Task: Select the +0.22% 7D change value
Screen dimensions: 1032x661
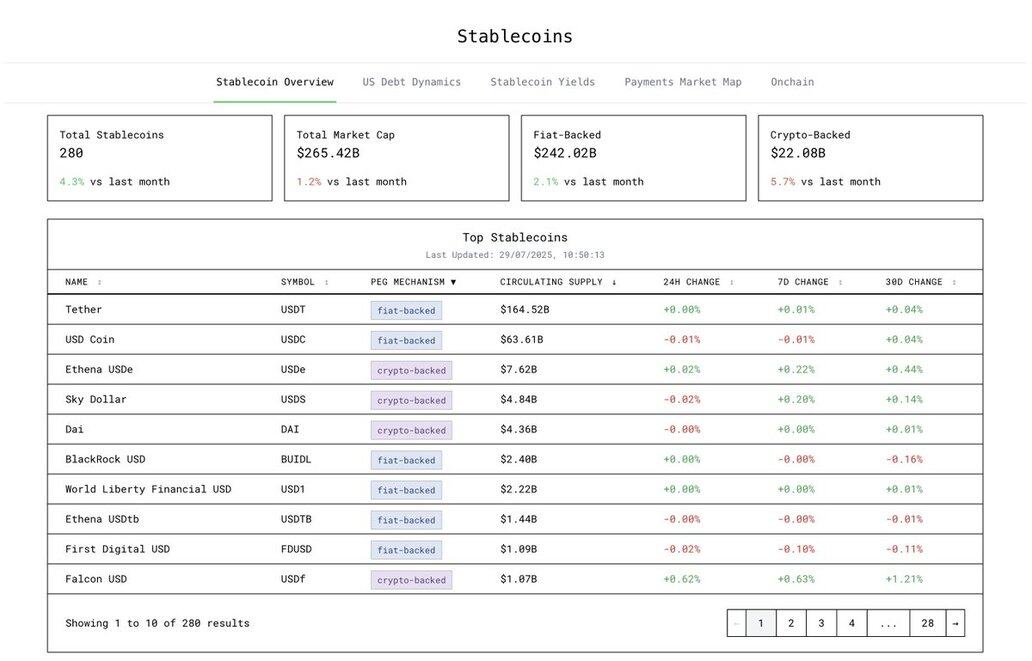Action: point(796,370)
